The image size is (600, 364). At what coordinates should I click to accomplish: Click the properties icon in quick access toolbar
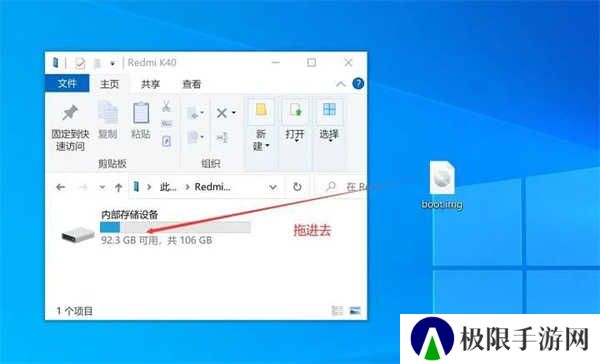click(80, 63)
